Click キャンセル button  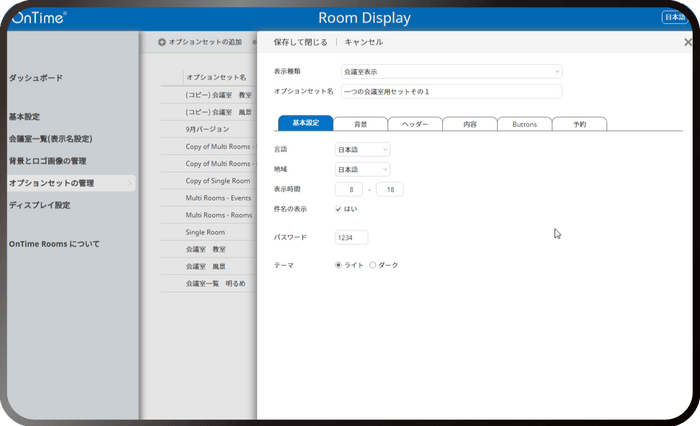click(364, 42)
